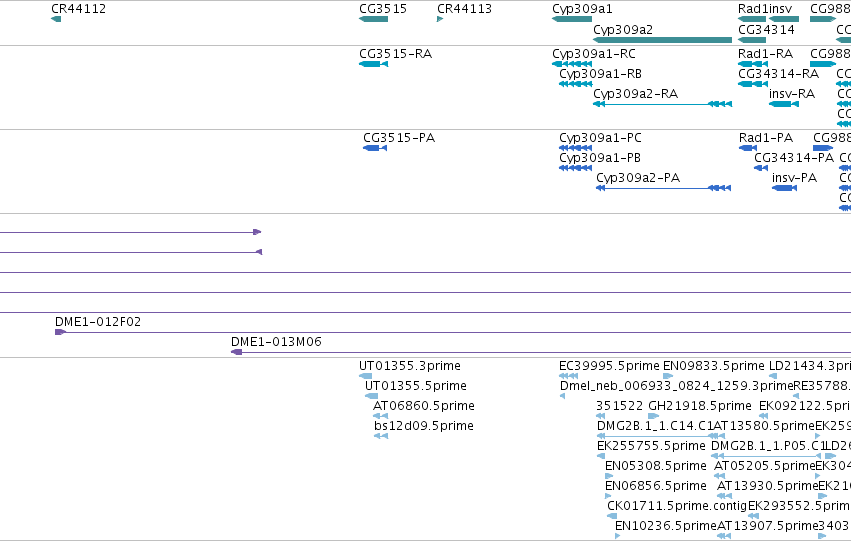
Task: Select the Cyp309a1-RB transcript label
Action: click(600, 74)
